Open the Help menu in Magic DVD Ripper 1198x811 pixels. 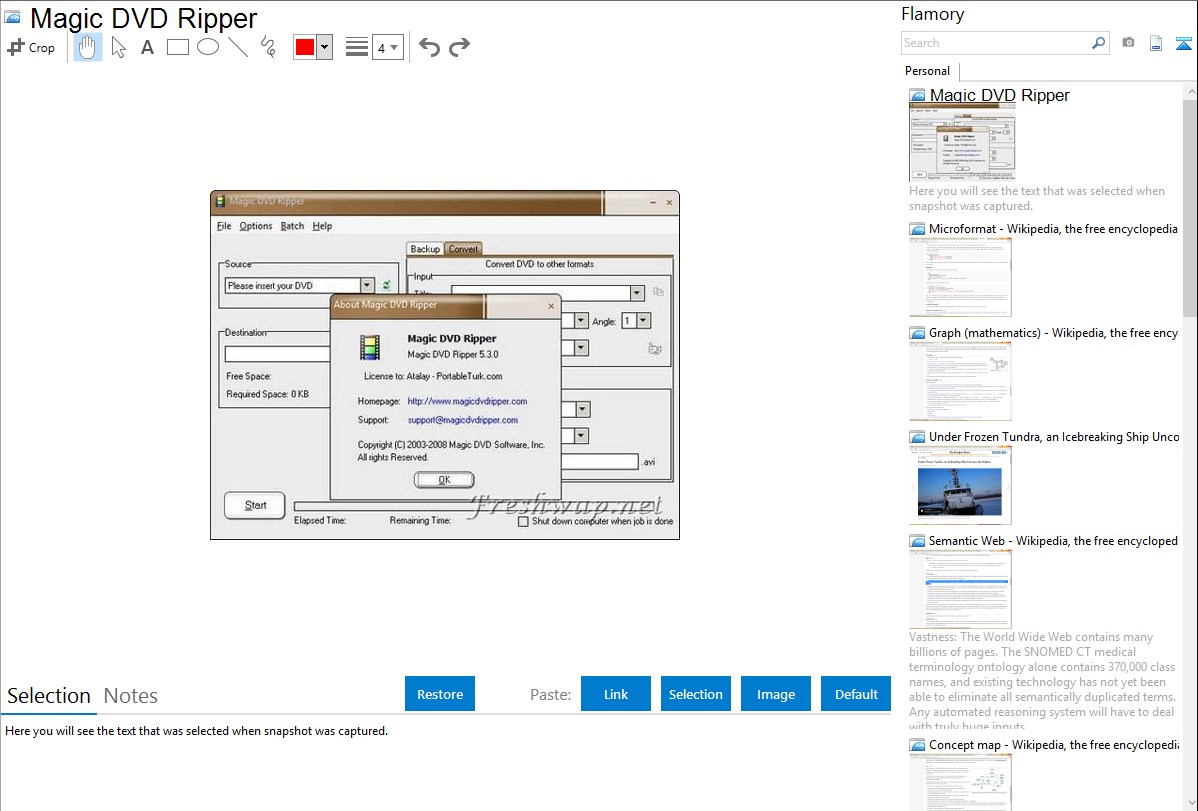322,226
